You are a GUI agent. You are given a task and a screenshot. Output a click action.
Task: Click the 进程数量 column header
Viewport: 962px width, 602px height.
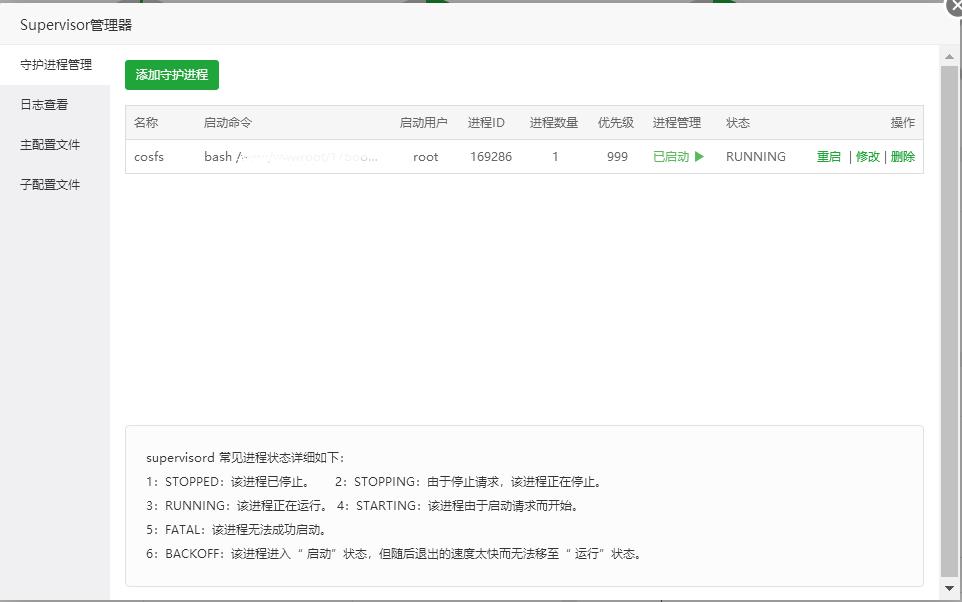[554, 123]
